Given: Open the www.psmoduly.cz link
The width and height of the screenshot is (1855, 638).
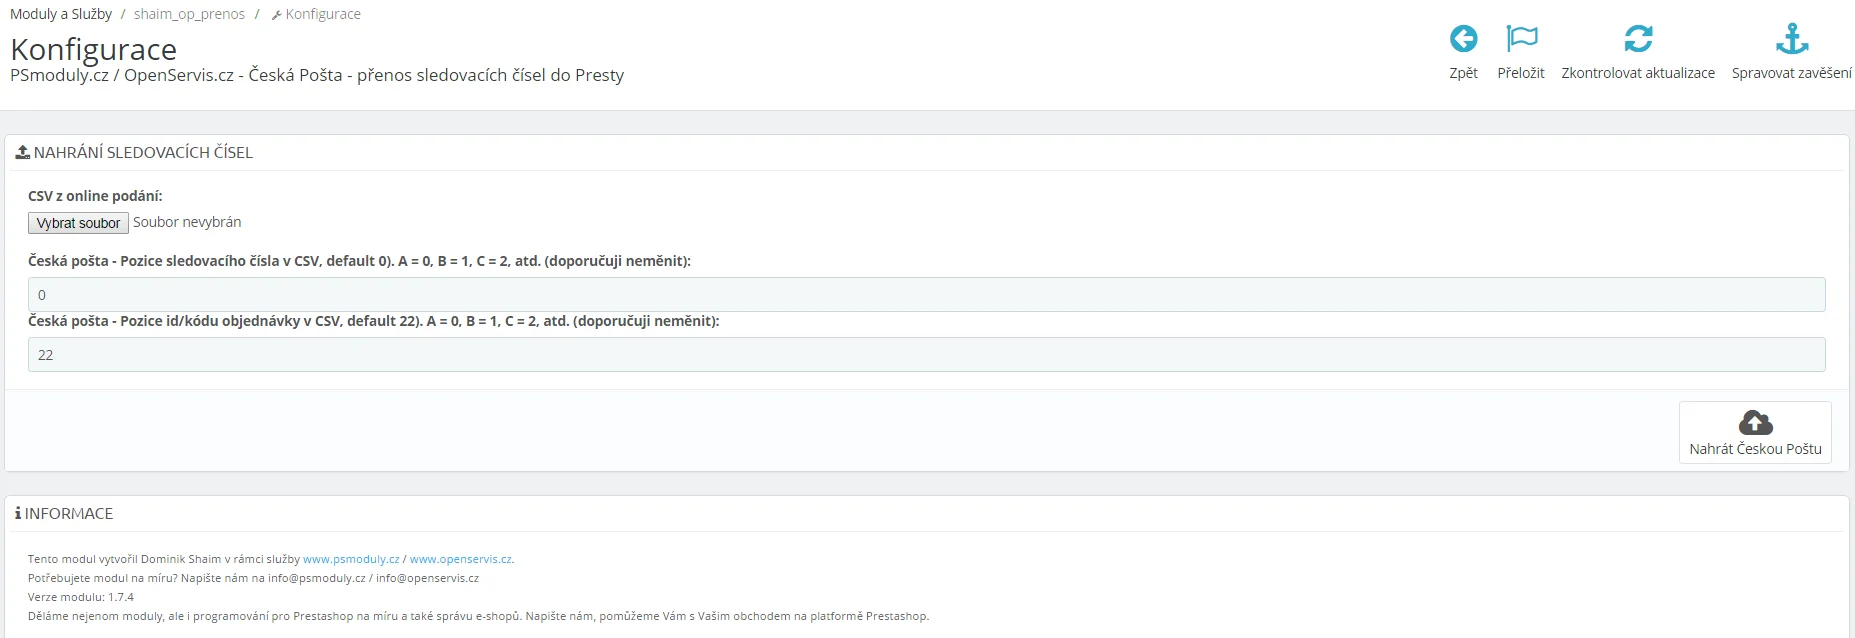Looking at the screenshot, I should pos(351,559).
